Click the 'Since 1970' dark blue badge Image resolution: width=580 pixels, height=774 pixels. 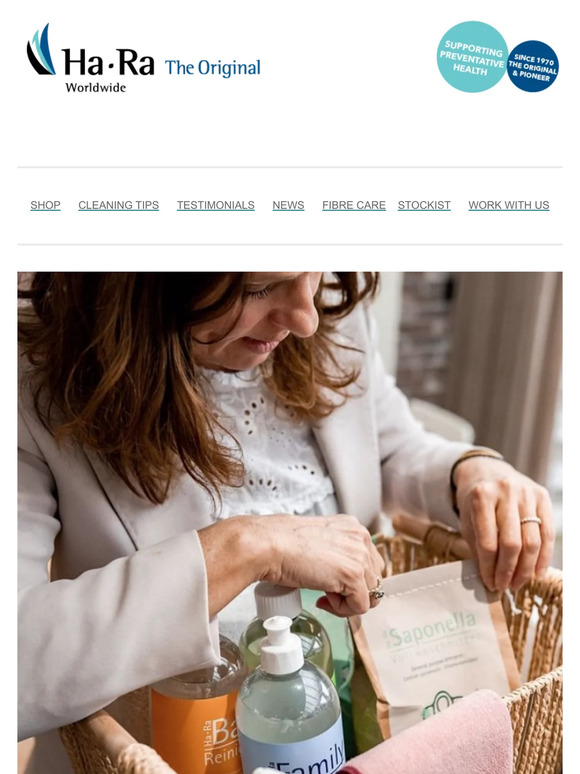(x=533, y=67)
